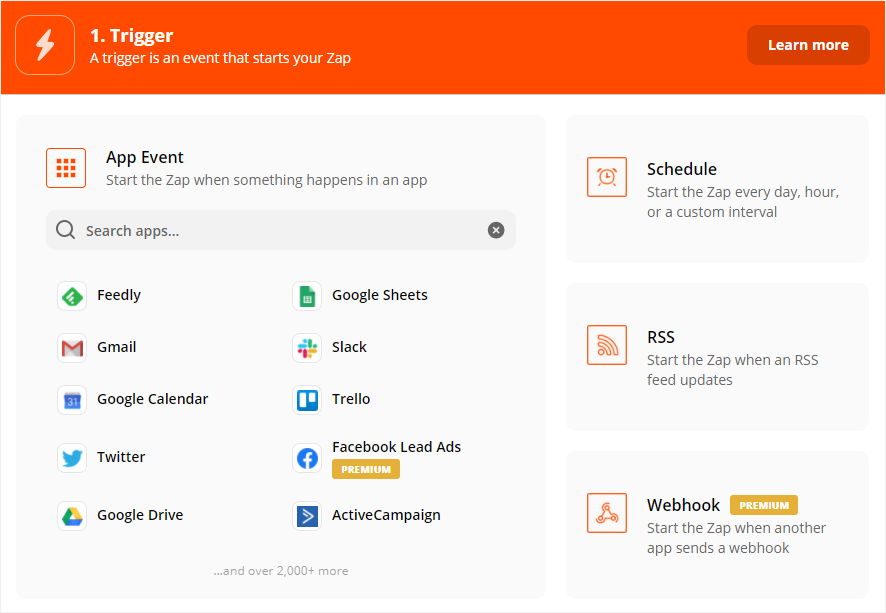The width and height of the screenshot is (886, 613).
Task: Click the Twitter bird icon
Action: click(x=72, y=458)
